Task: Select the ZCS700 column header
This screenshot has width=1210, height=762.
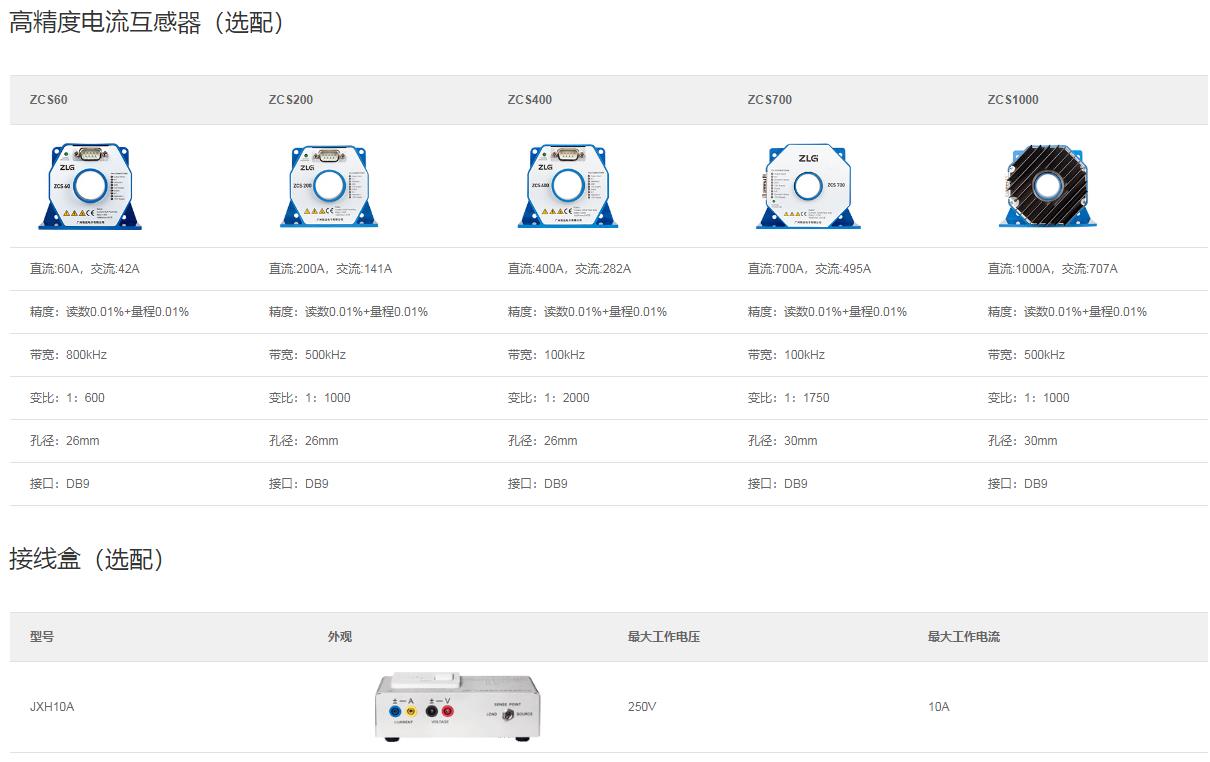Action: (x=770, y=100)
